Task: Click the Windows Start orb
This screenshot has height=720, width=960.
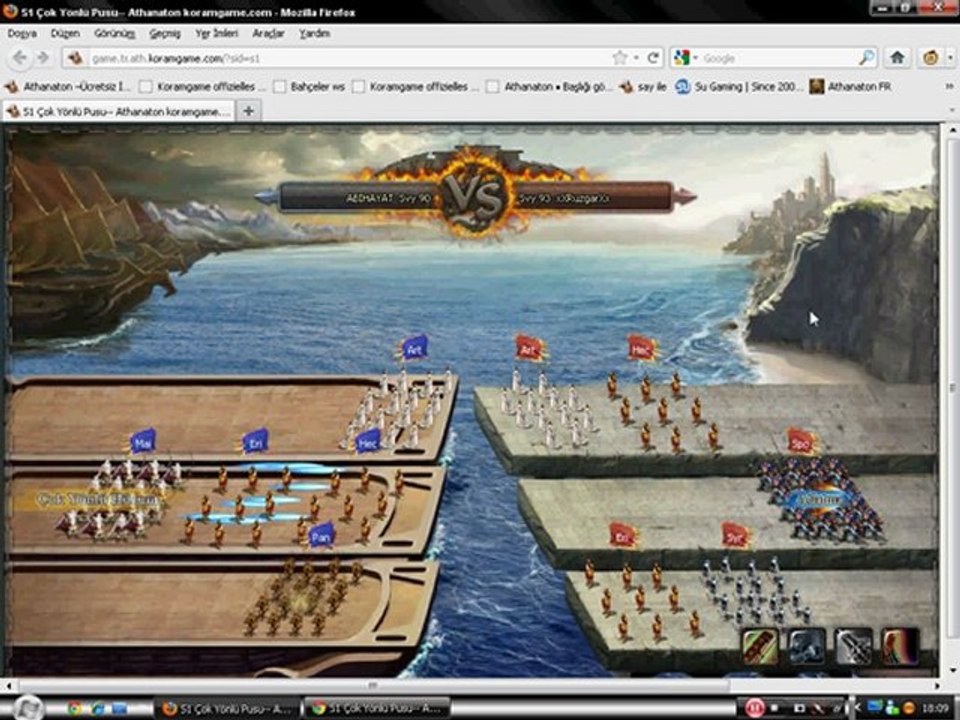Action: (26, 708)
